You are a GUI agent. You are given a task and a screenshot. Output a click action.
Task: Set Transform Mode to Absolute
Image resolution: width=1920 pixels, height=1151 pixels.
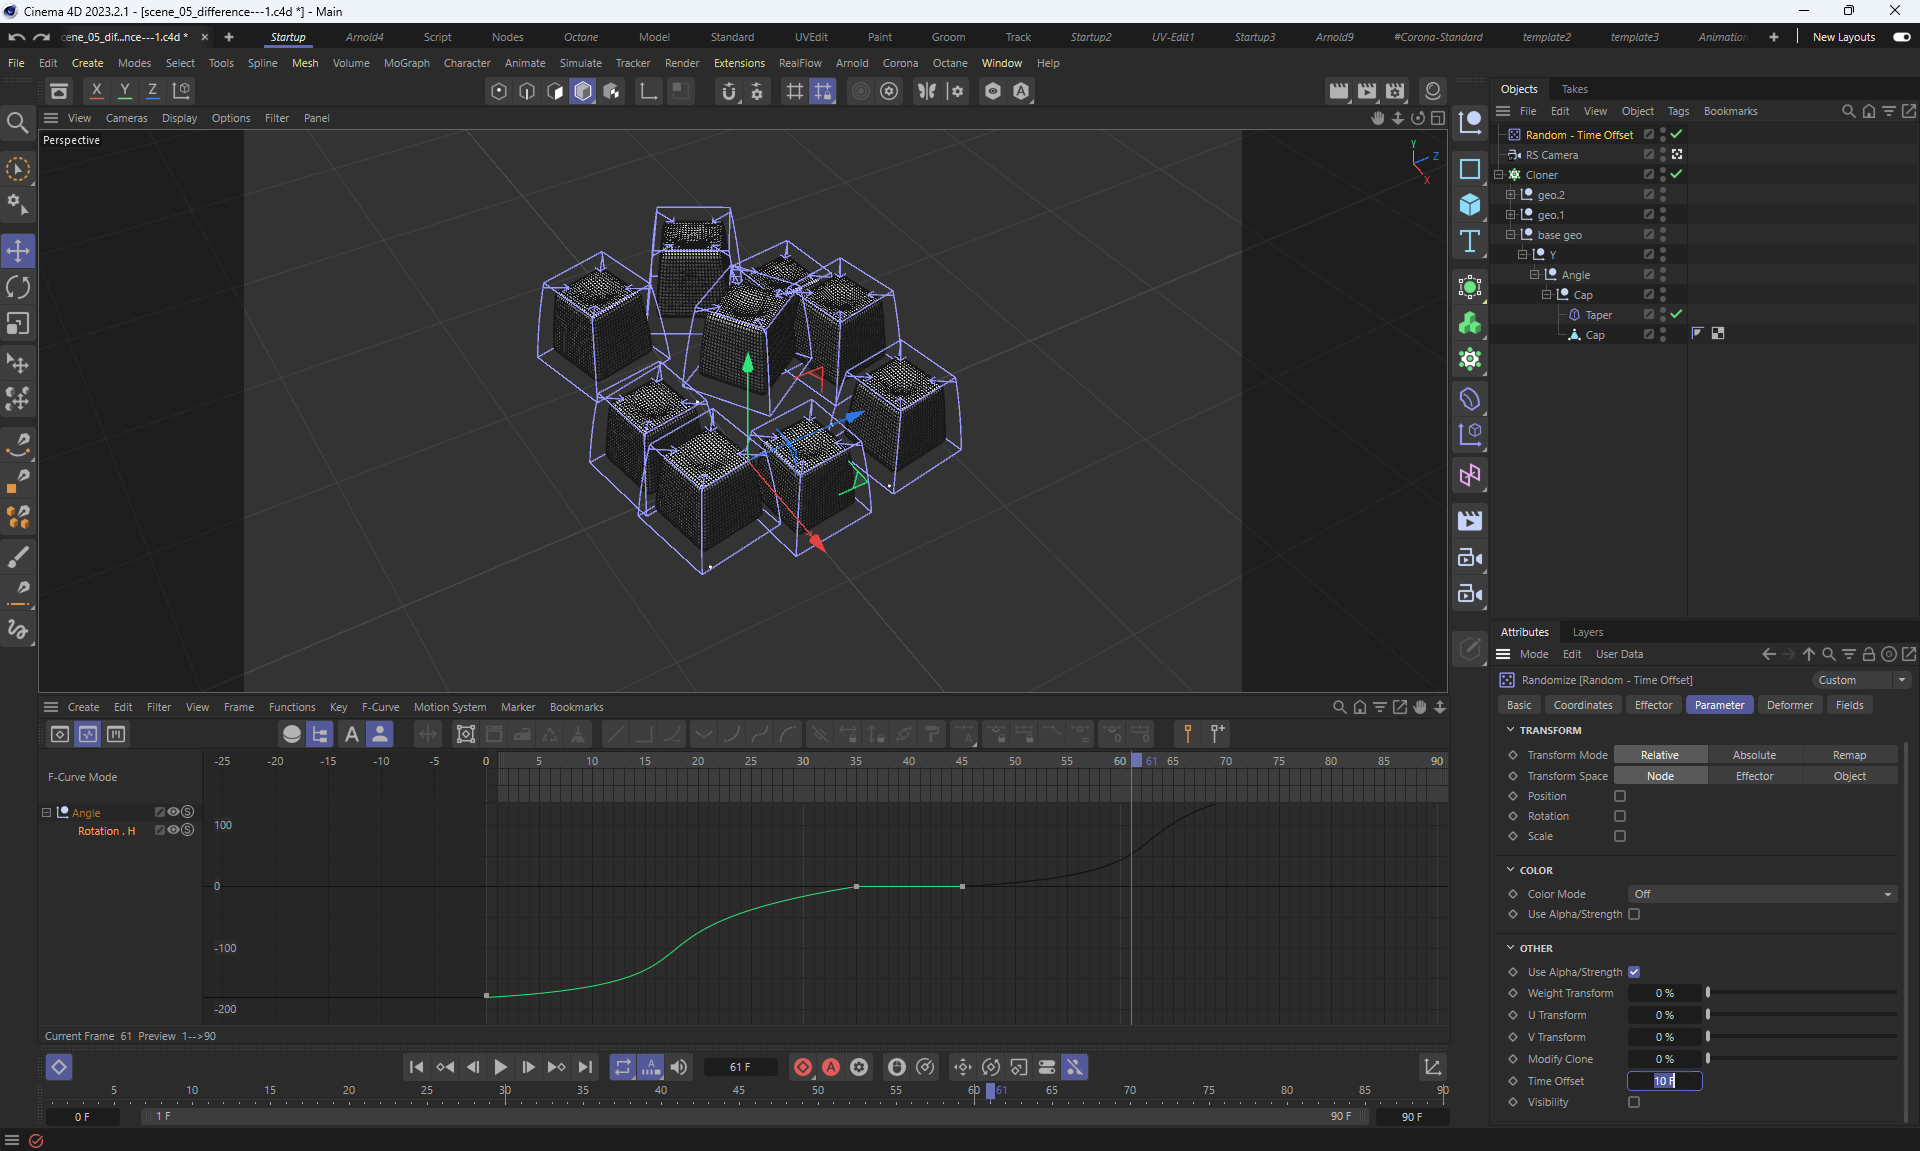tap(1754, 755)
